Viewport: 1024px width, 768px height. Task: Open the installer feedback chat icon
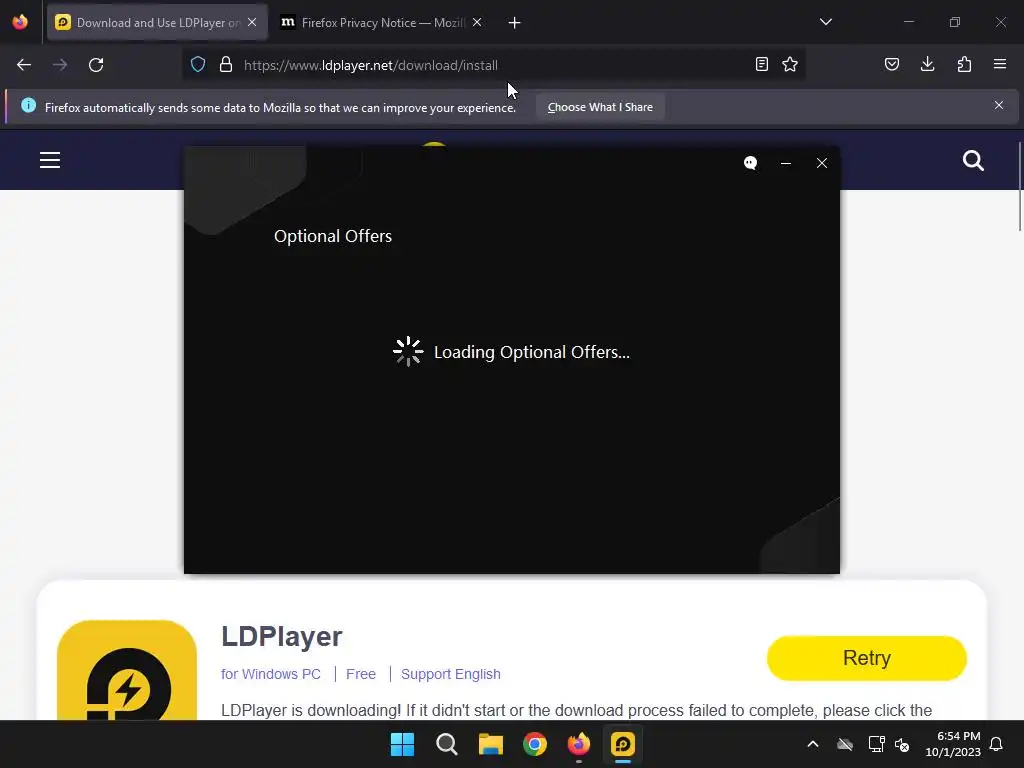coord(750,163)
